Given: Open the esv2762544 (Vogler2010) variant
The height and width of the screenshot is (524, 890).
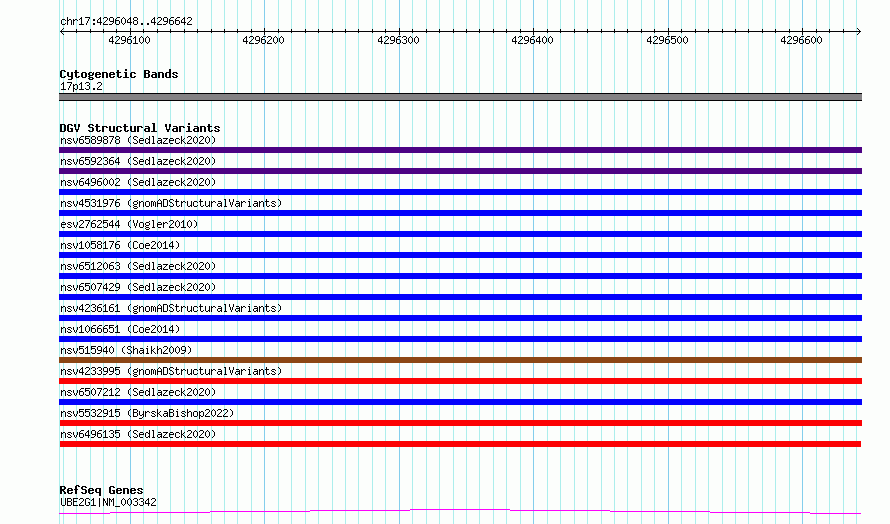Looking at the screenshot, I should [129, 224].
